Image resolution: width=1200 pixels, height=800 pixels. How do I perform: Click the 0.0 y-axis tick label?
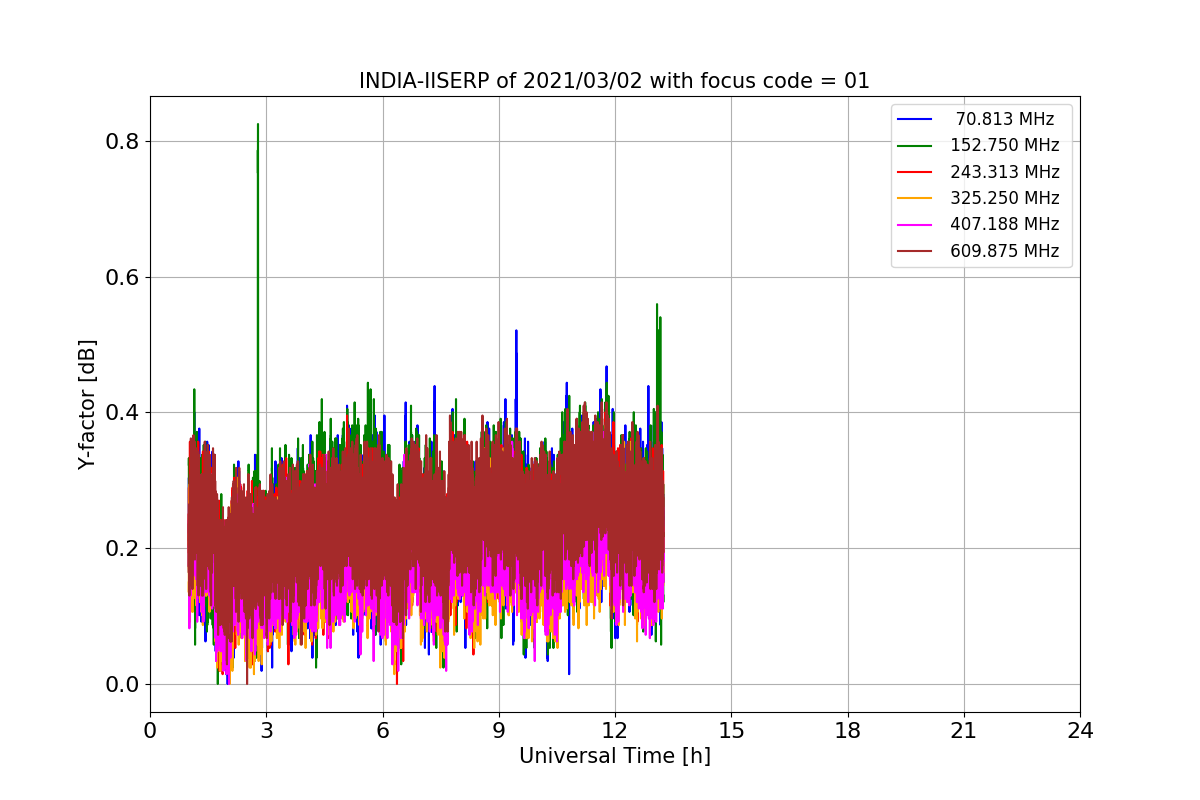coord(122,684)
